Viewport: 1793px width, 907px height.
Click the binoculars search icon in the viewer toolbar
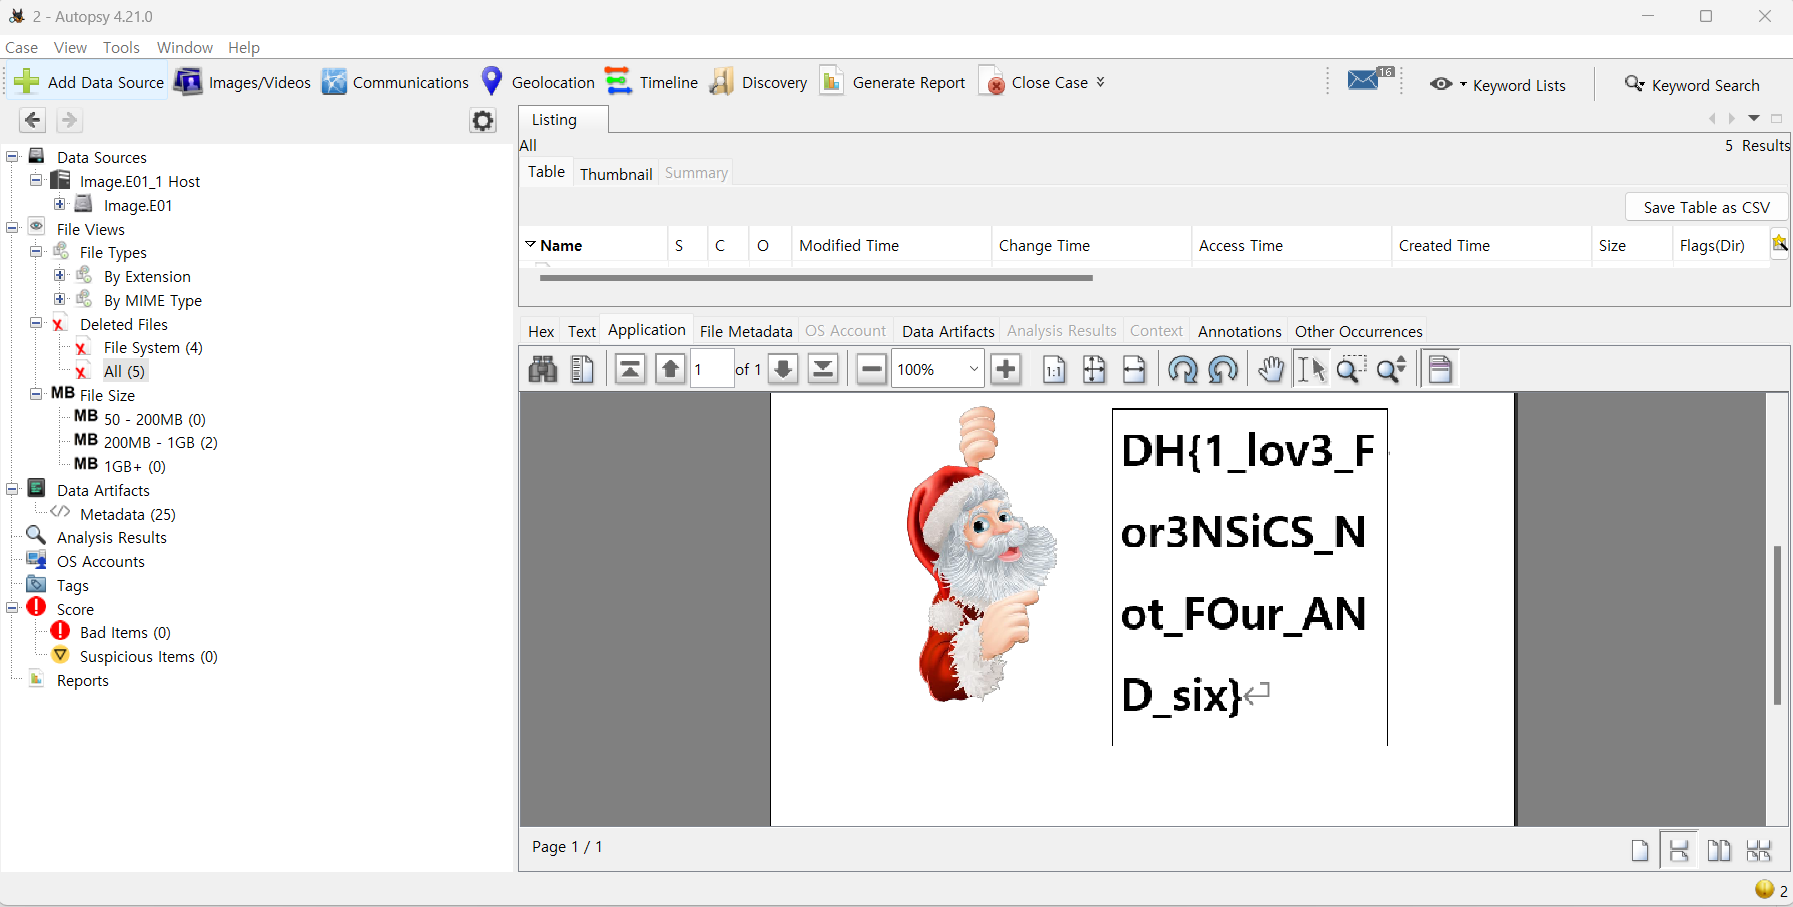(543, 369)
